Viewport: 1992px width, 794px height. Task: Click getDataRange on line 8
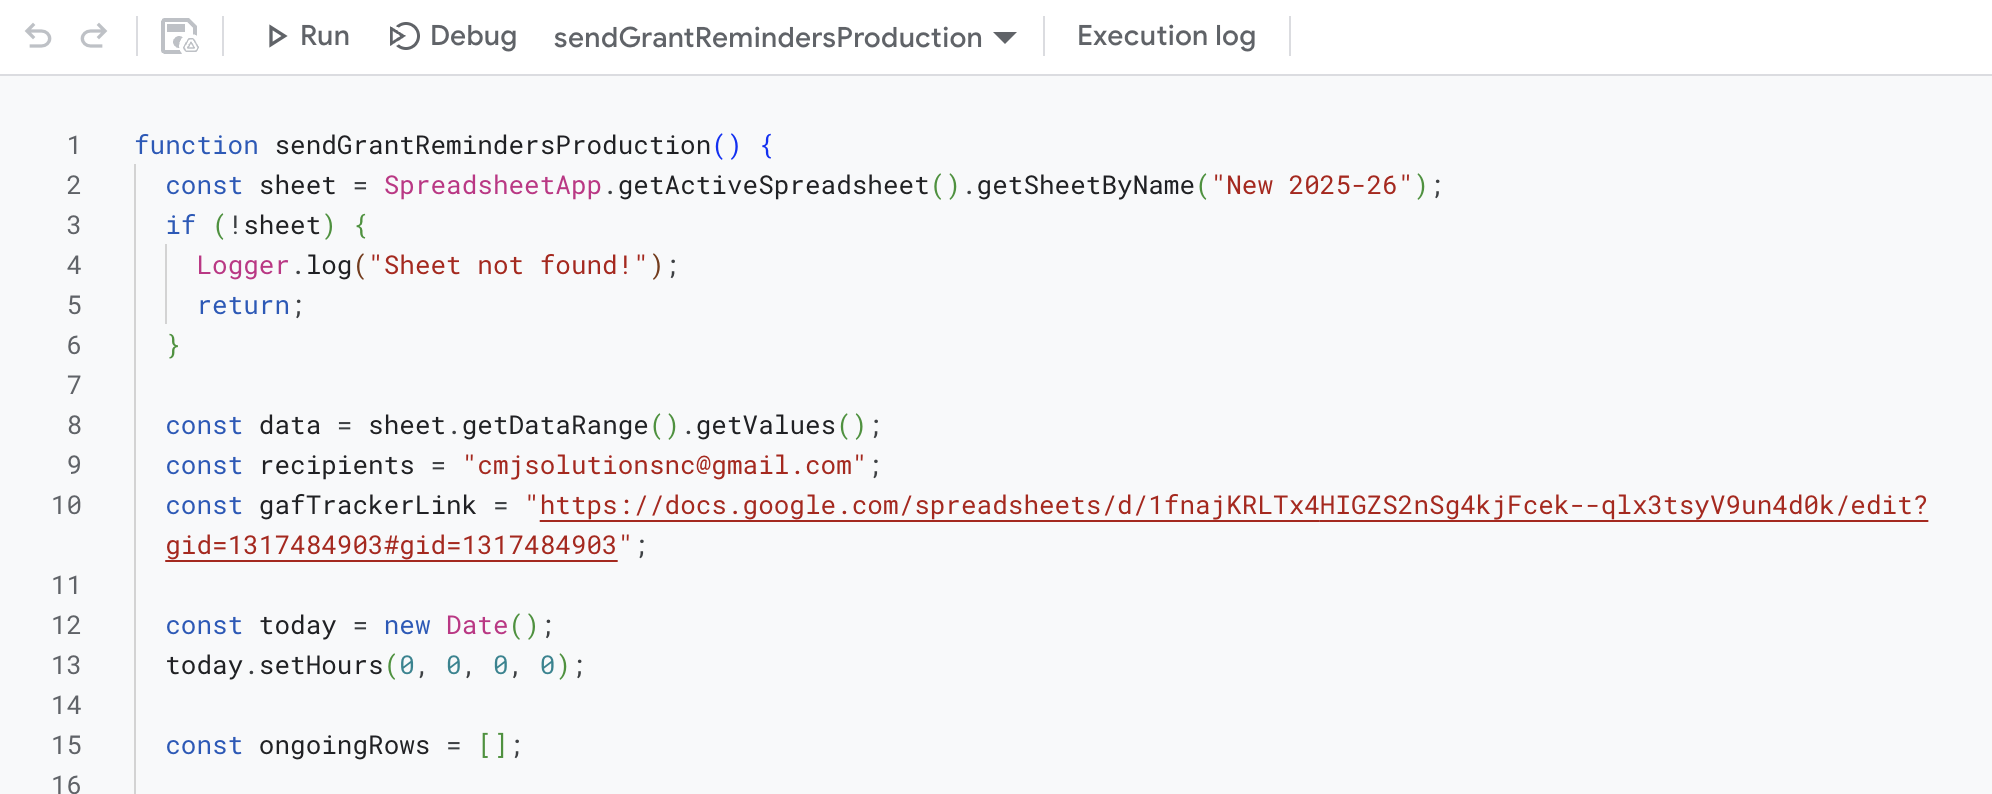555,426
